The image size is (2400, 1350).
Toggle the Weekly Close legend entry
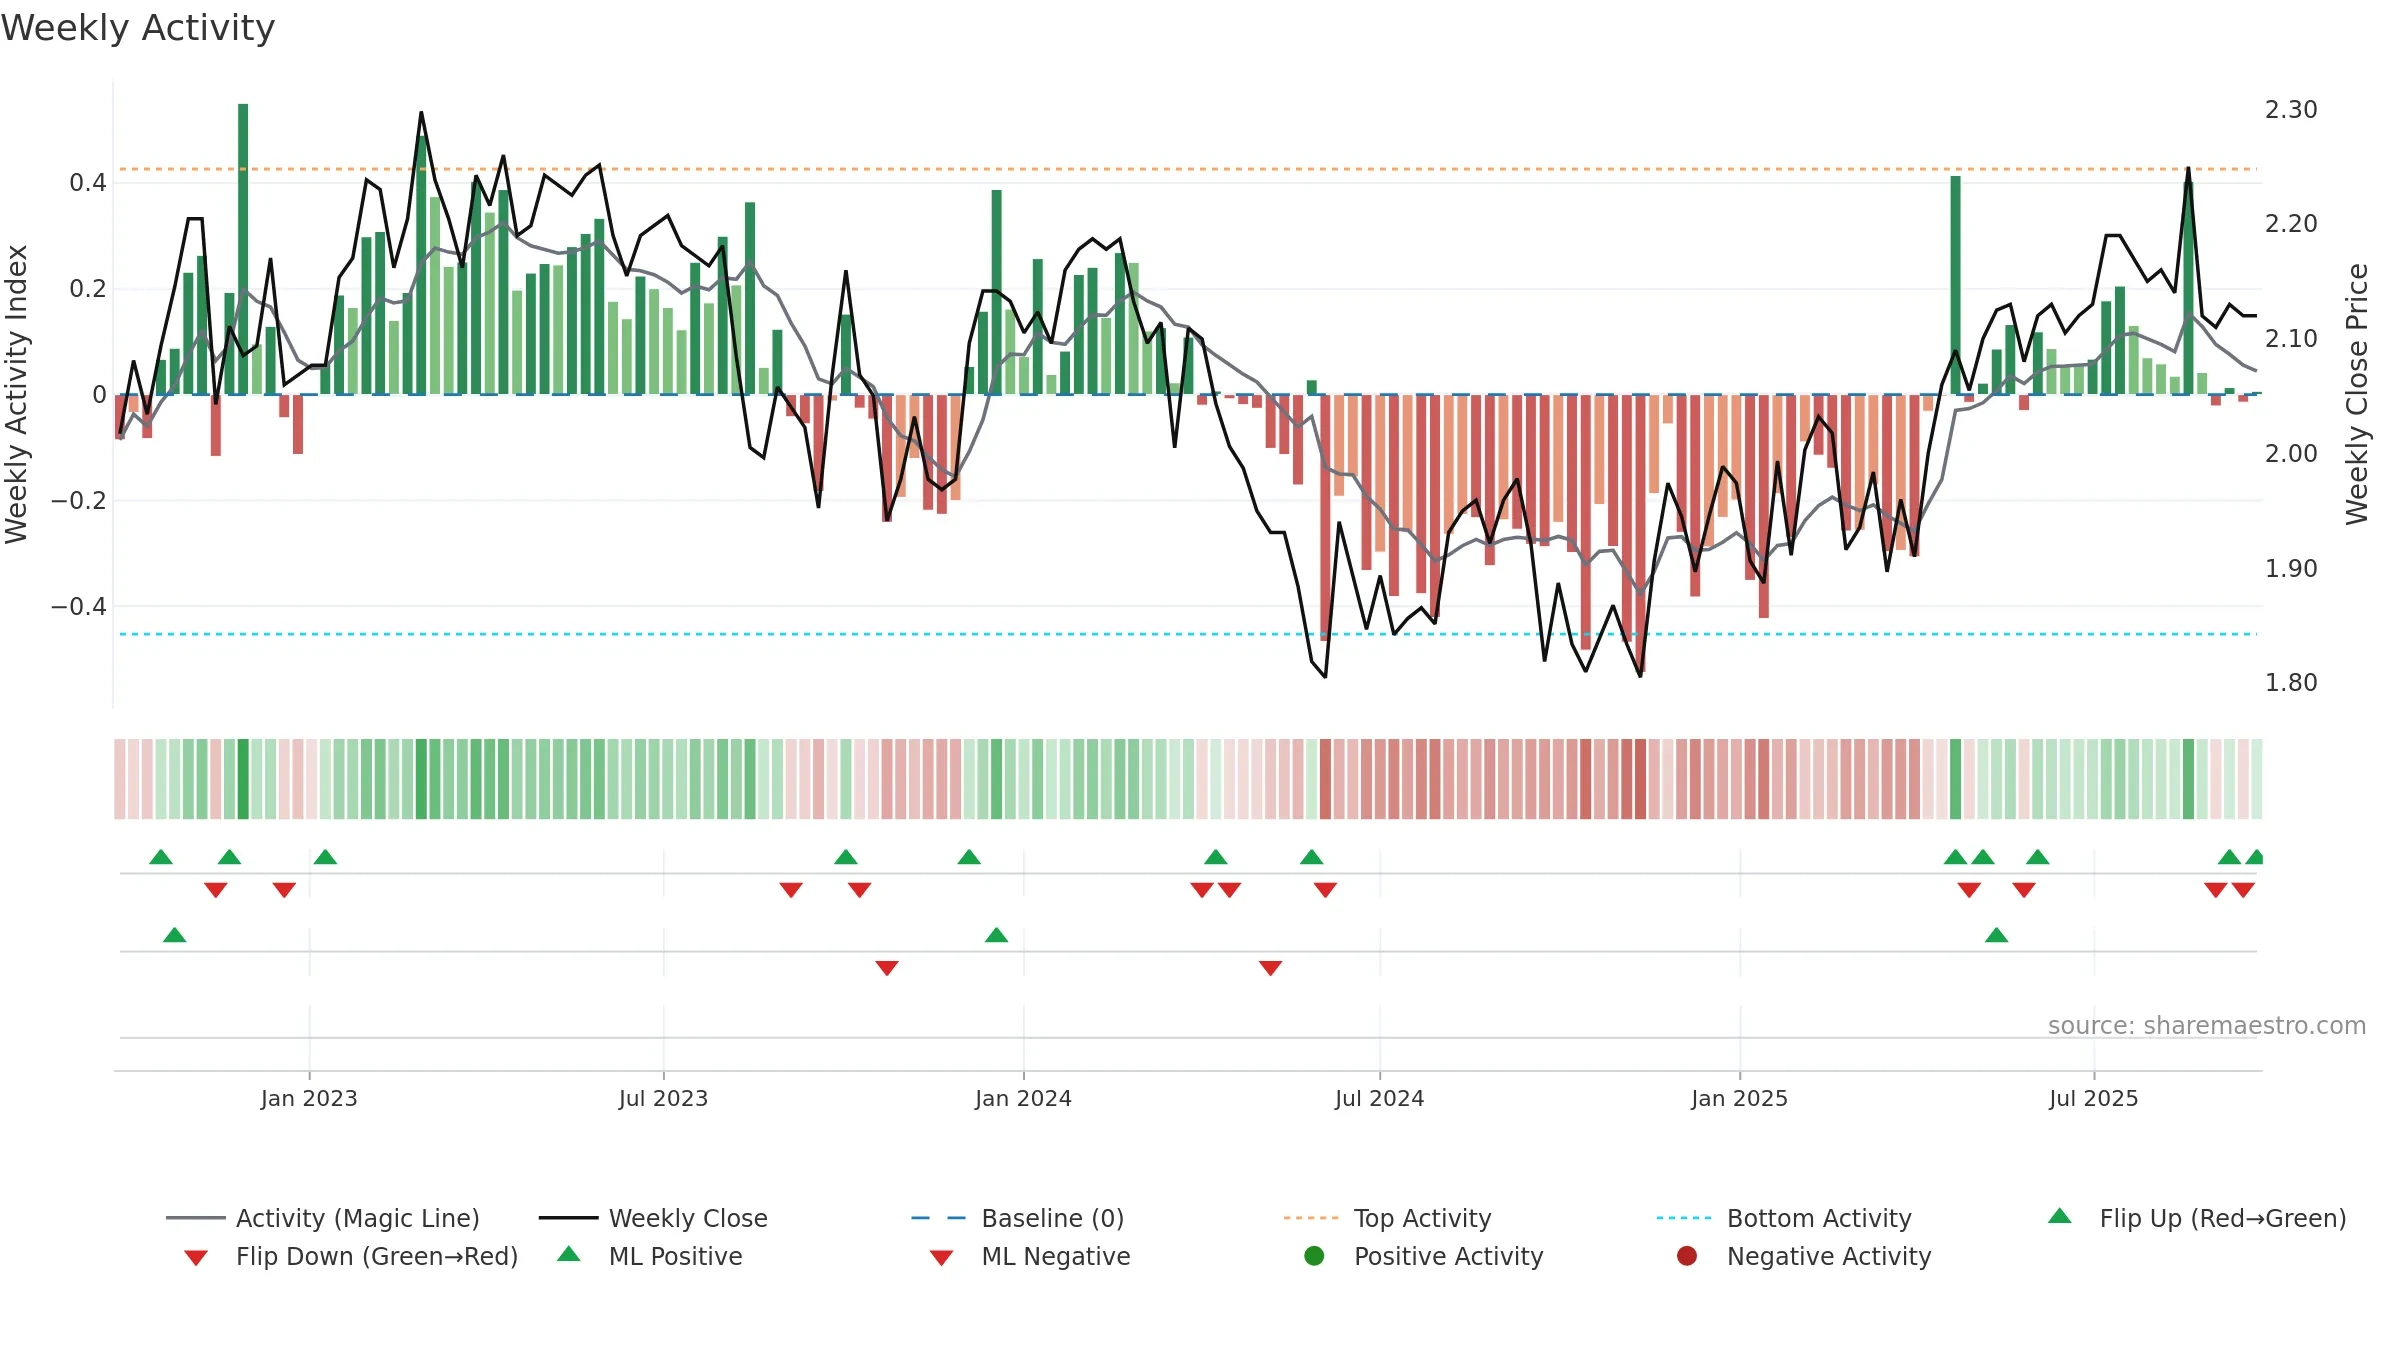tap(653, 1218)
